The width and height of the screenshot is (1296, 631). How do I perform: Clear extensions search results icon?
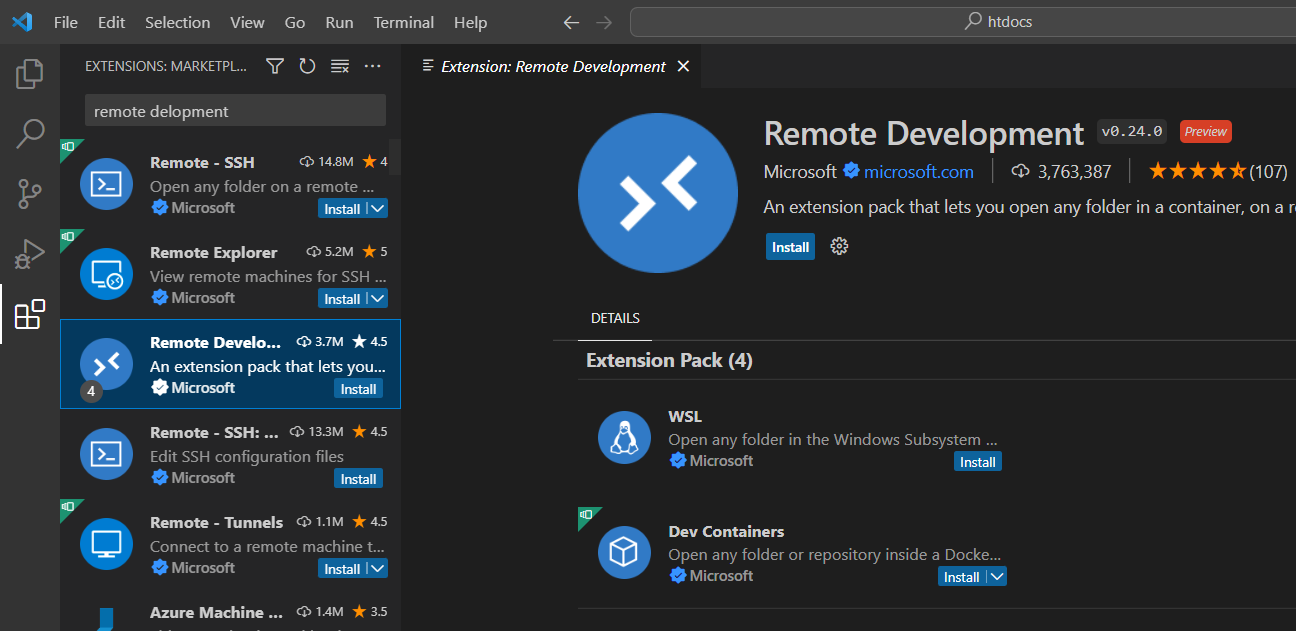click(x=340, y=66)
